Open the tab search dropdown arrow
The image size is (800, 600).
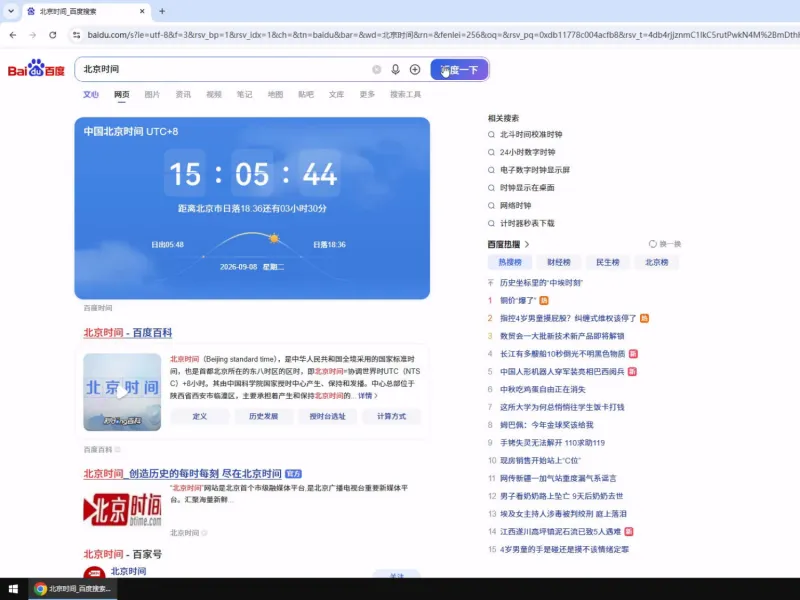tap(11, 11)
